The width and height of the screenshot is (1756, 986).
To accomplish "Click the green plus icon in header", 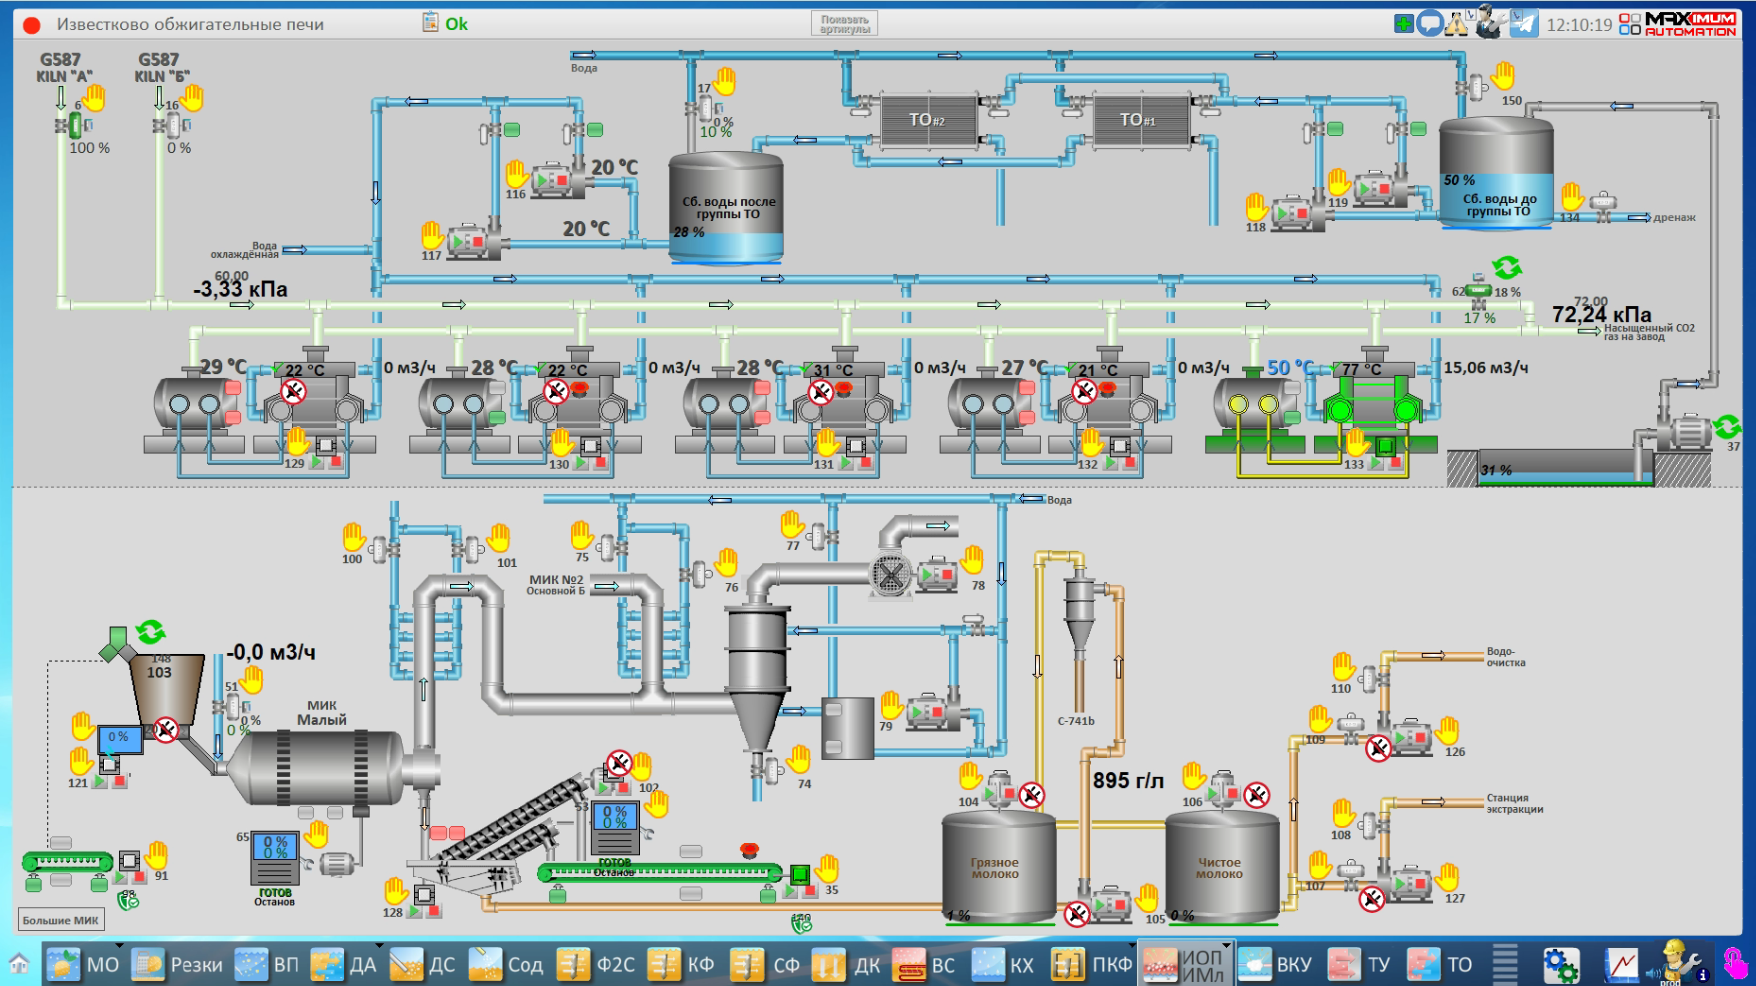I will (x=1404, y=24).
